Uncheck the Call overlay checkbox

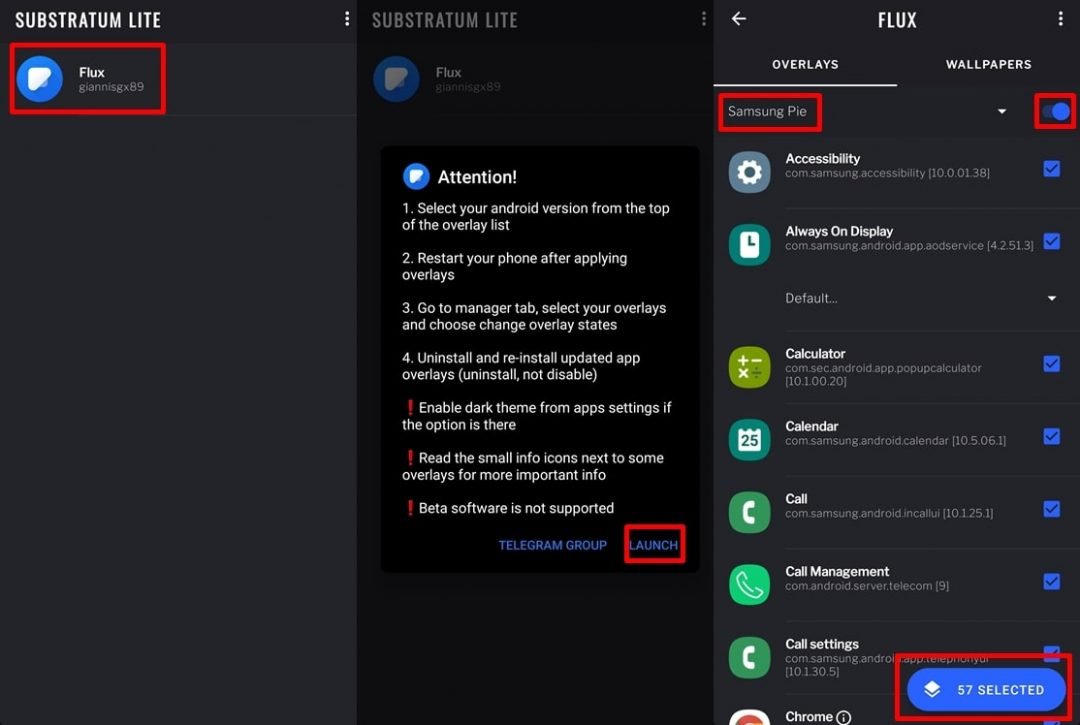[x=1051, y=509]
